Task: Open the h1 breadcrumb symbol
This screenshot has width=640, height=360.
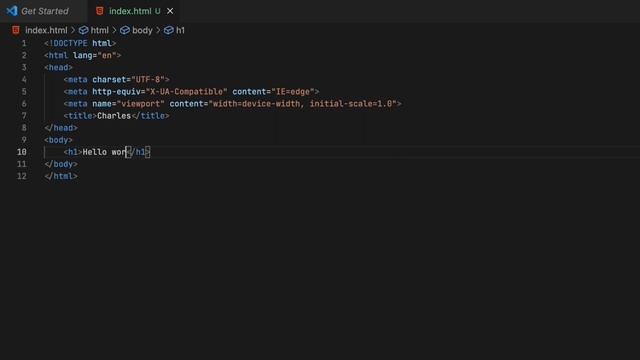Action: (x=180, y=30)
